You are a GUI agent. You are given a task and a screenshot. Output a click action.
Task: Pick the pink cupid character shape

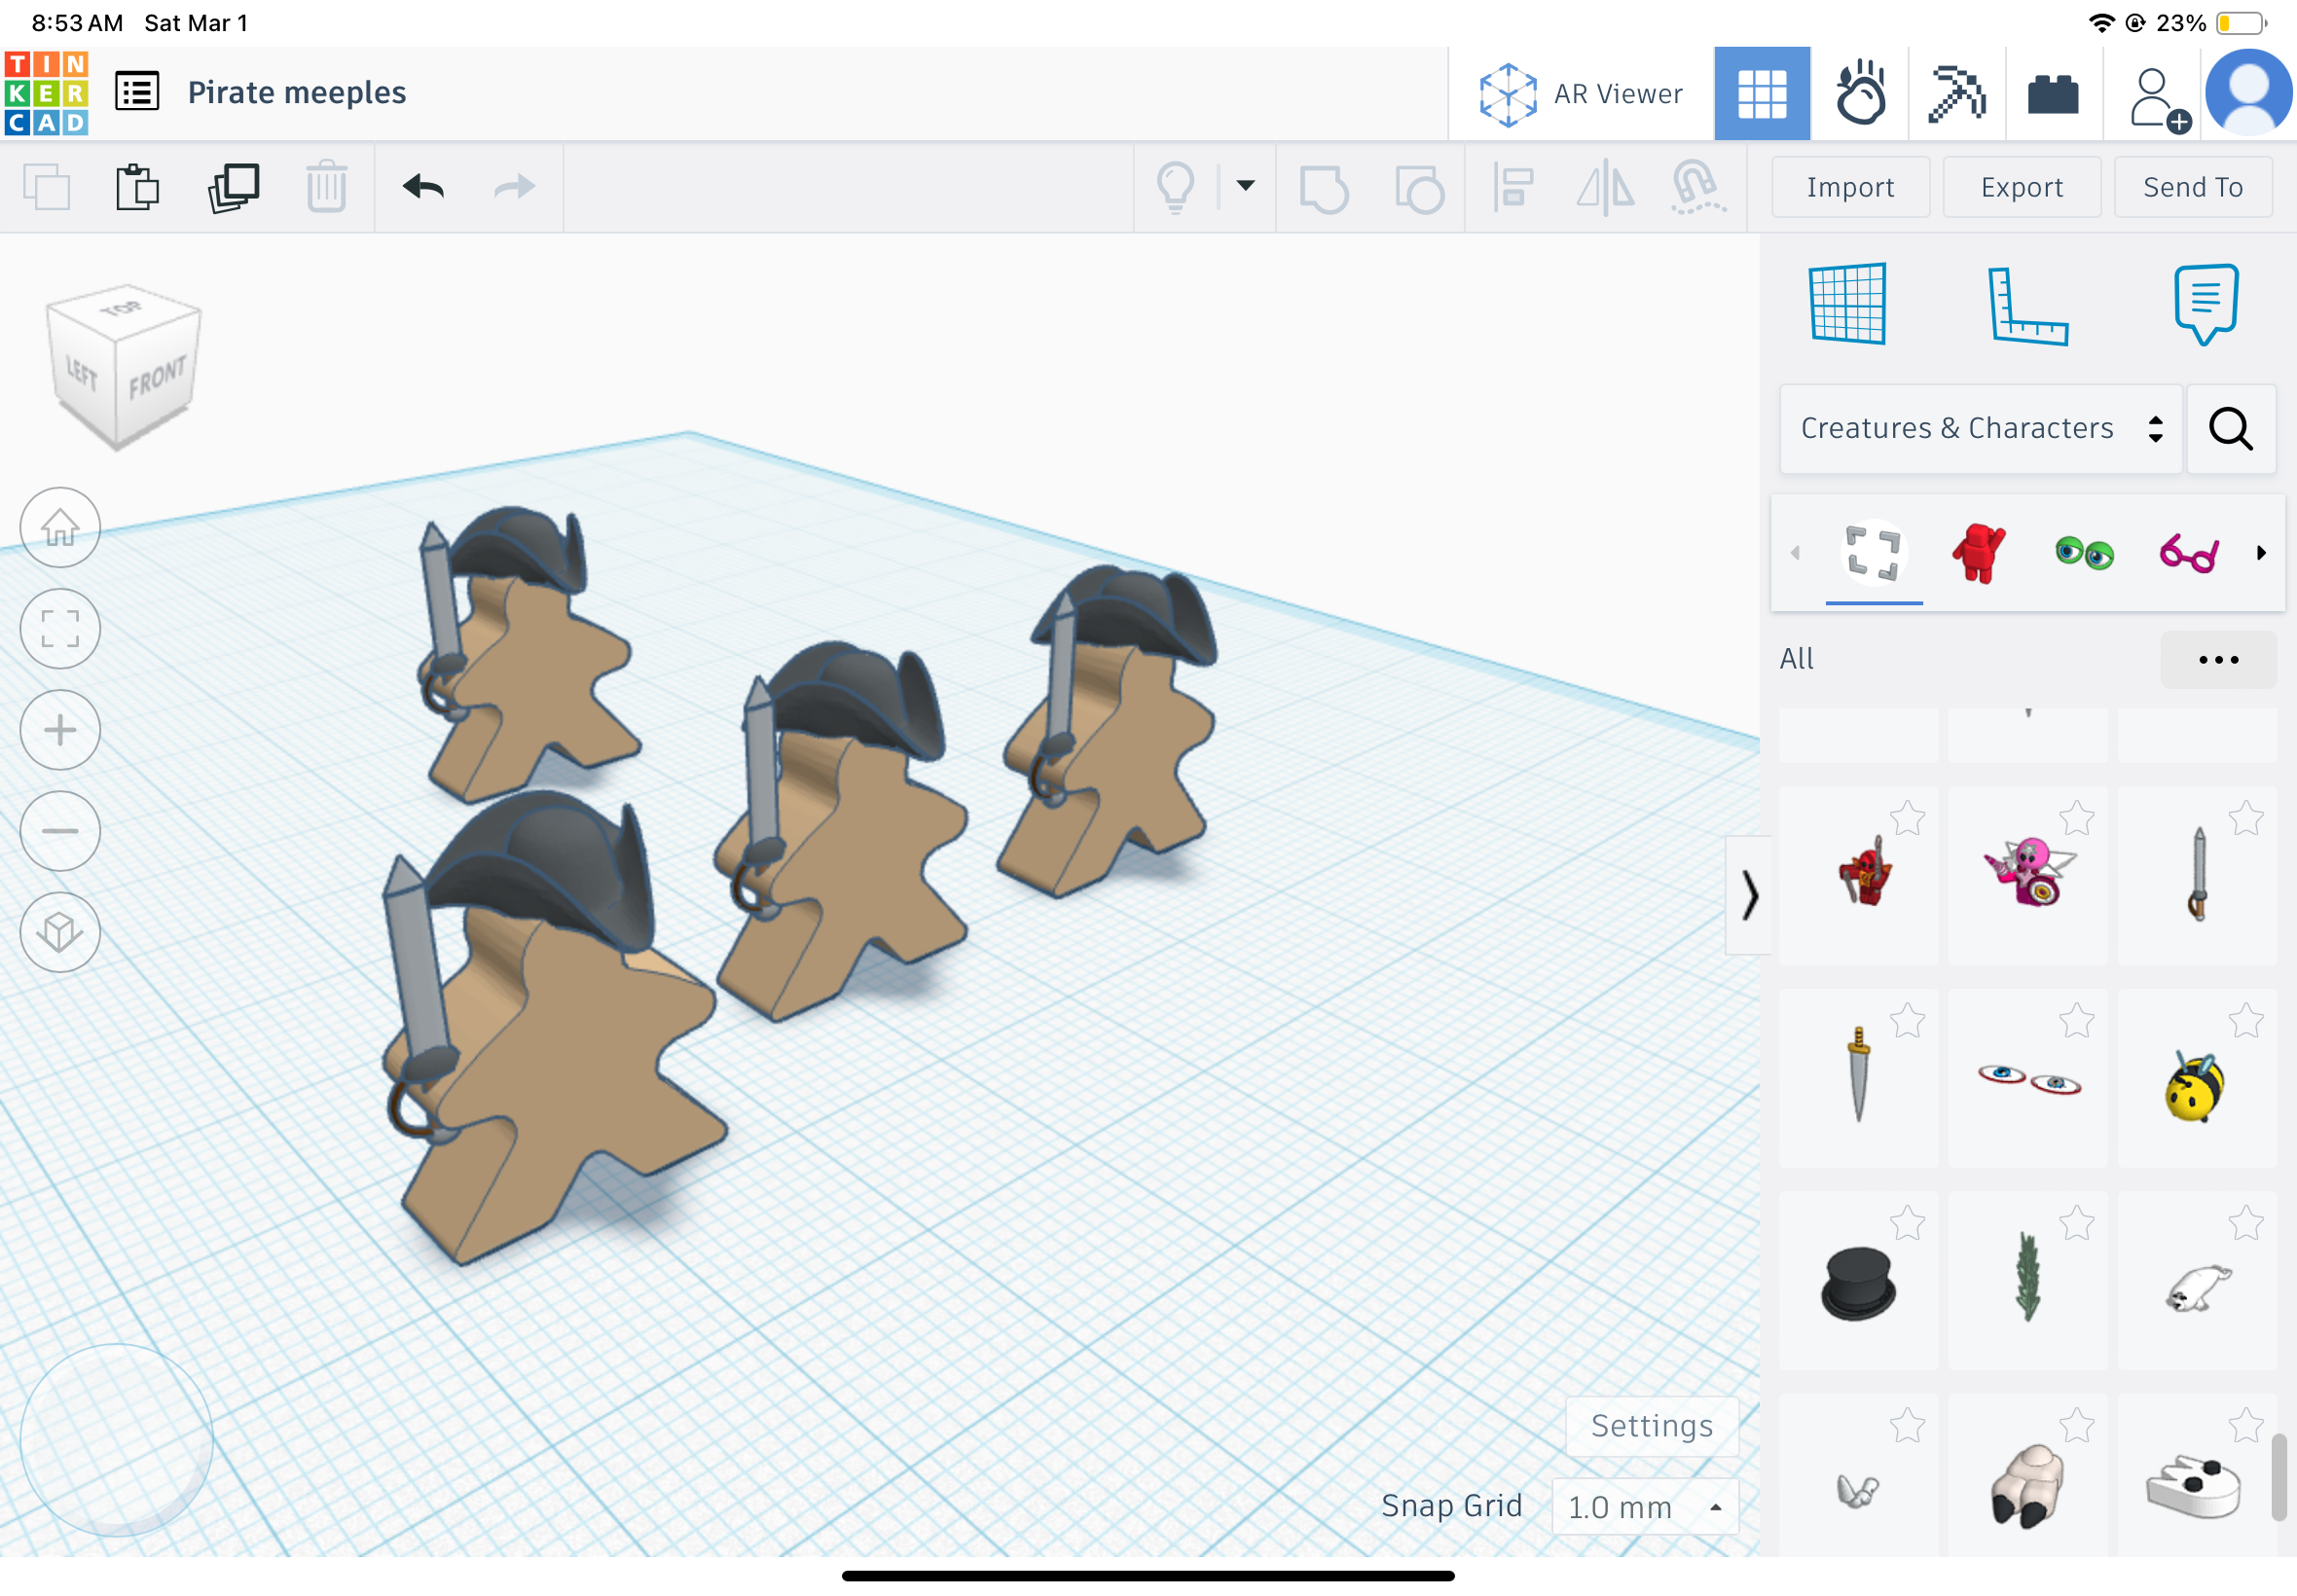(x=2028, y=872)
